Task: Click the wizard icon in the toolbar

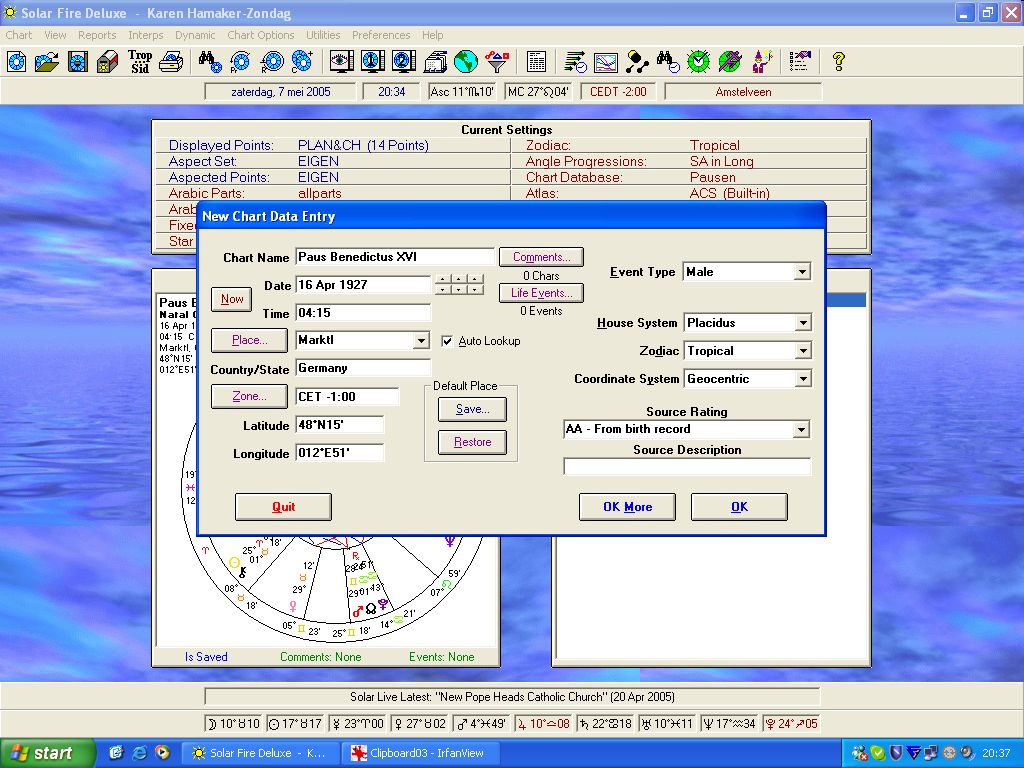Action: click(x=762, y=62)
